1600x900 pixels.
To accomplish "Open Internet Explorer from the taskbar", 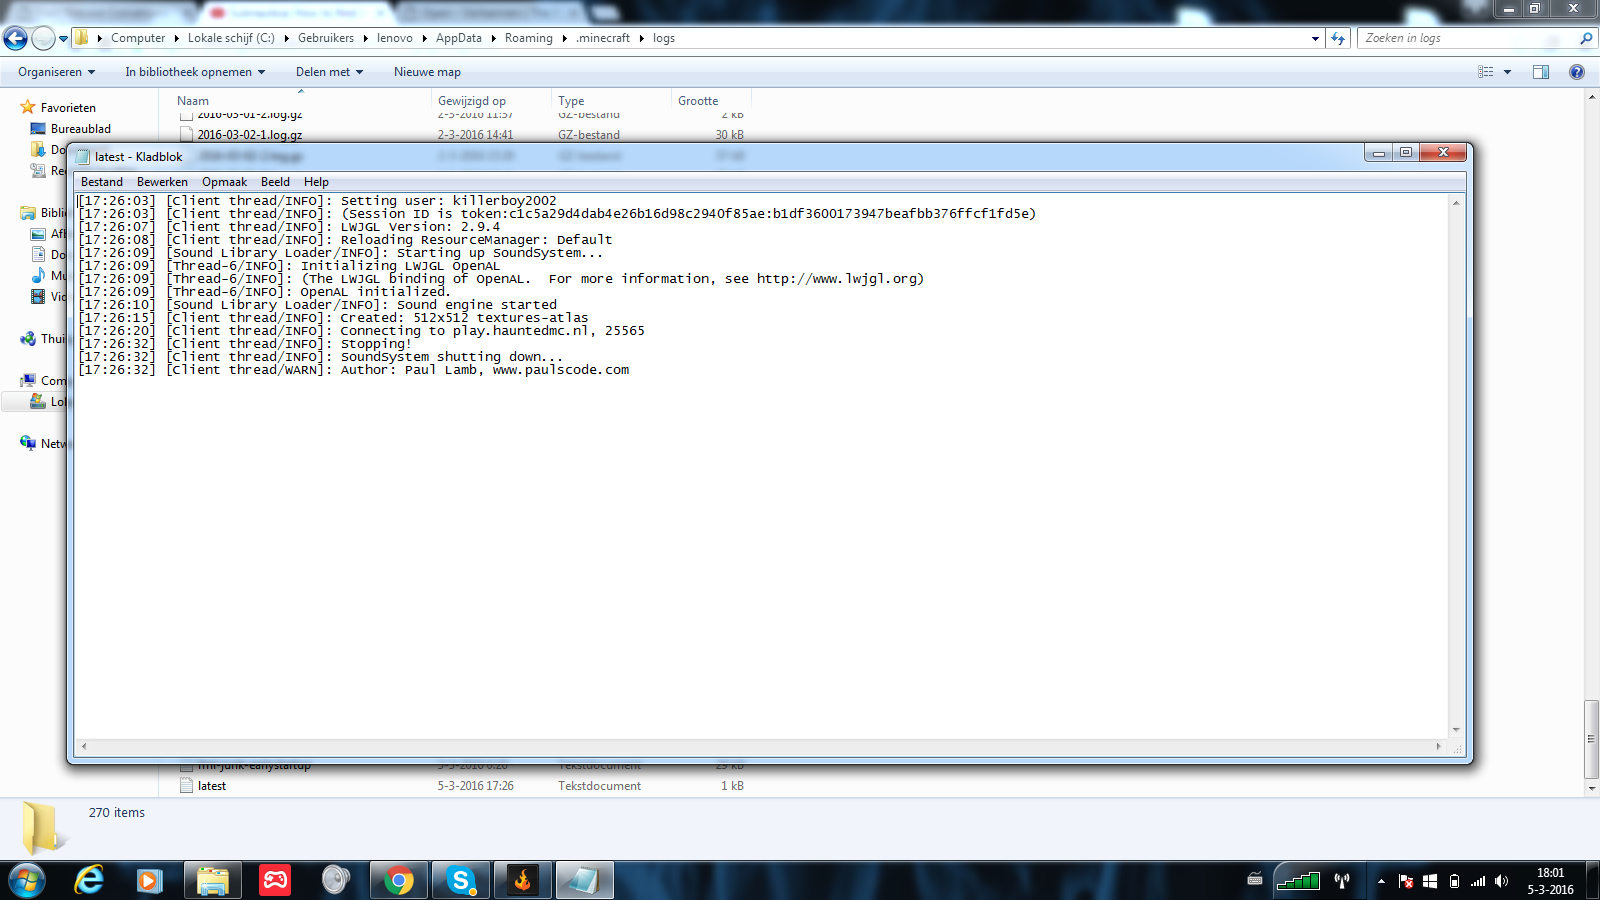I will (89, 880).
